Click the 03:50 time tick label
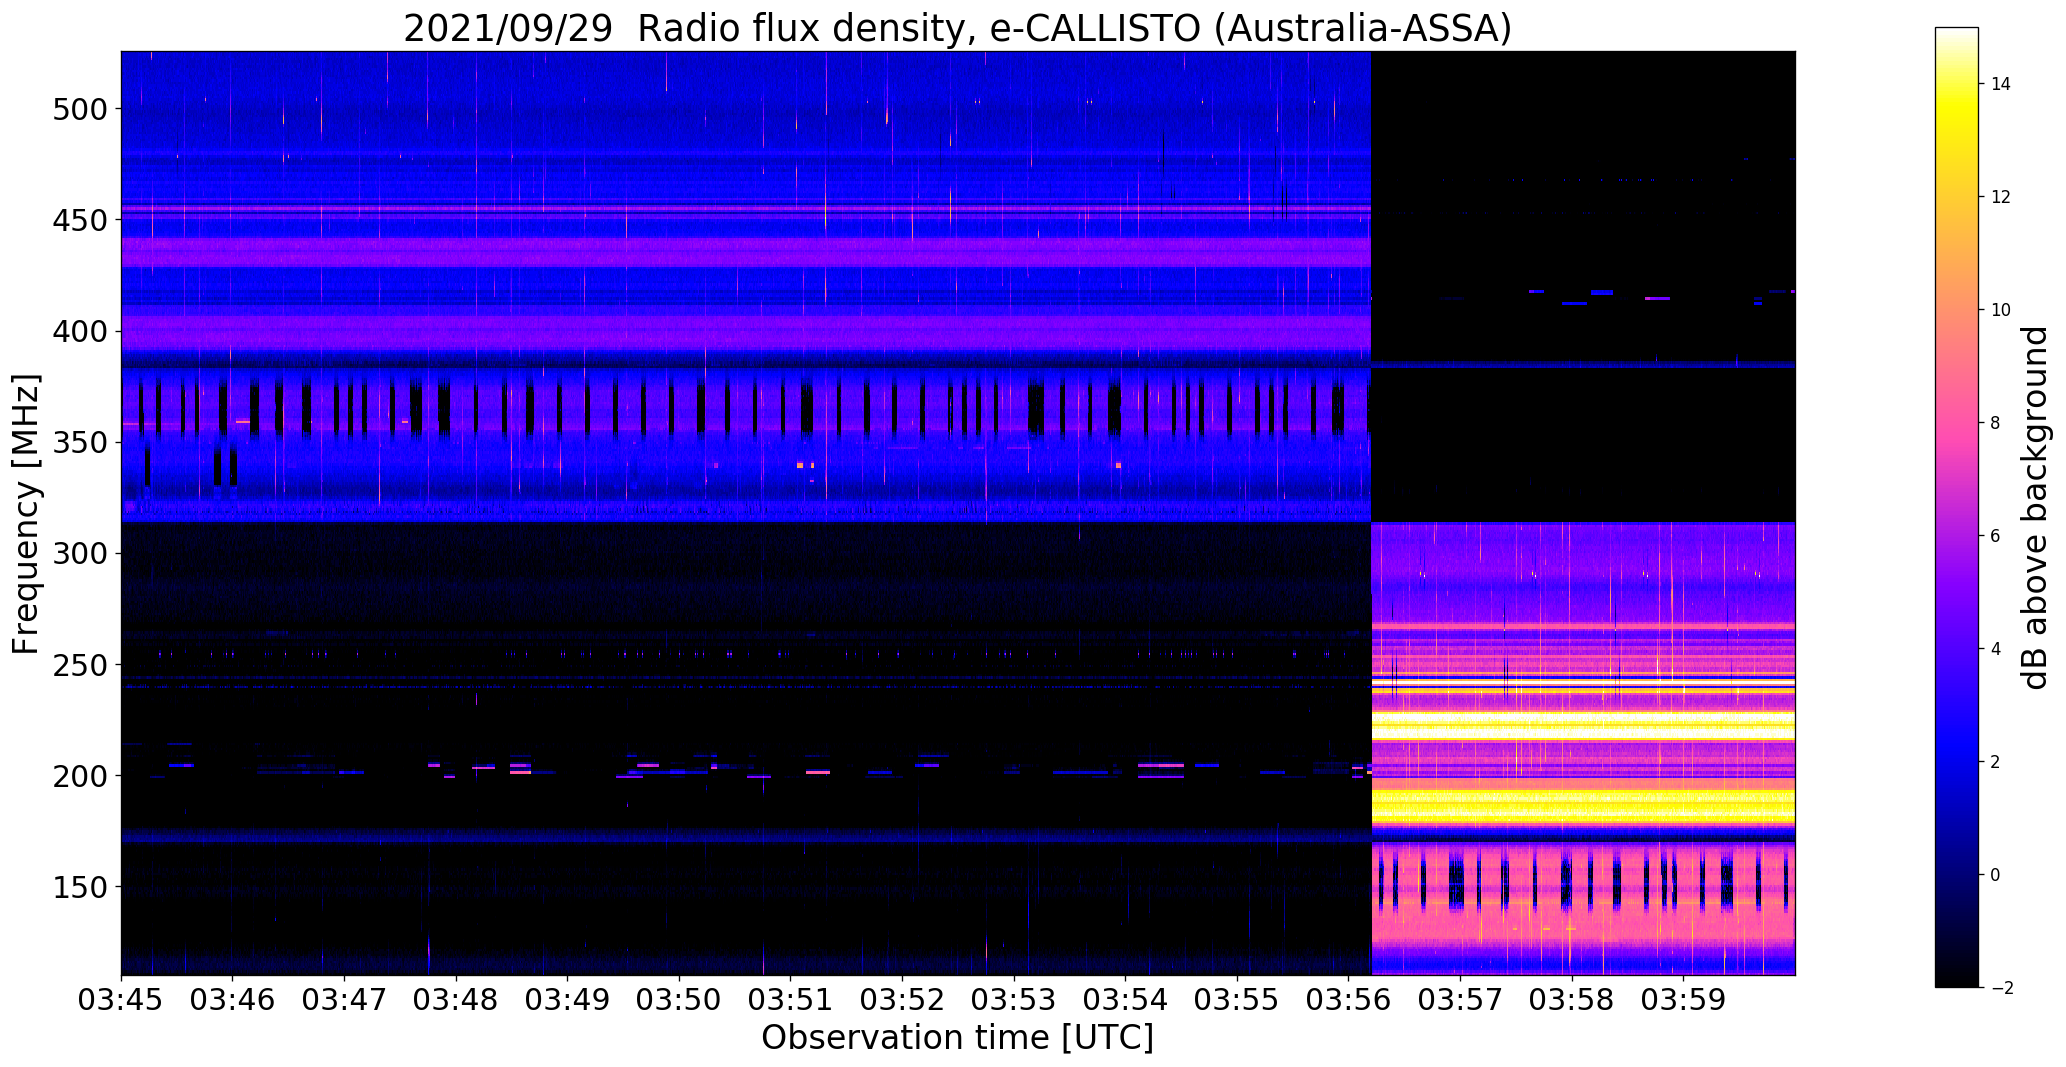The width and height of the screenshot is (2066, 1067). (680, 1000)
